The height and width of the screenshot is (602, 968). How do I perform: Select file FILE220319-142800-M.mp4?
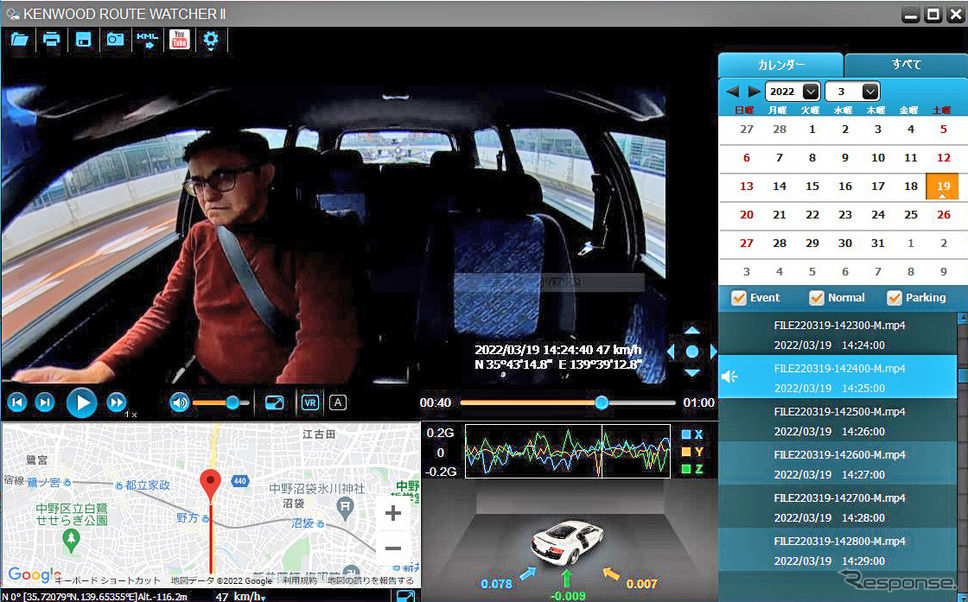pyautogui.click(x=838, y=551)
